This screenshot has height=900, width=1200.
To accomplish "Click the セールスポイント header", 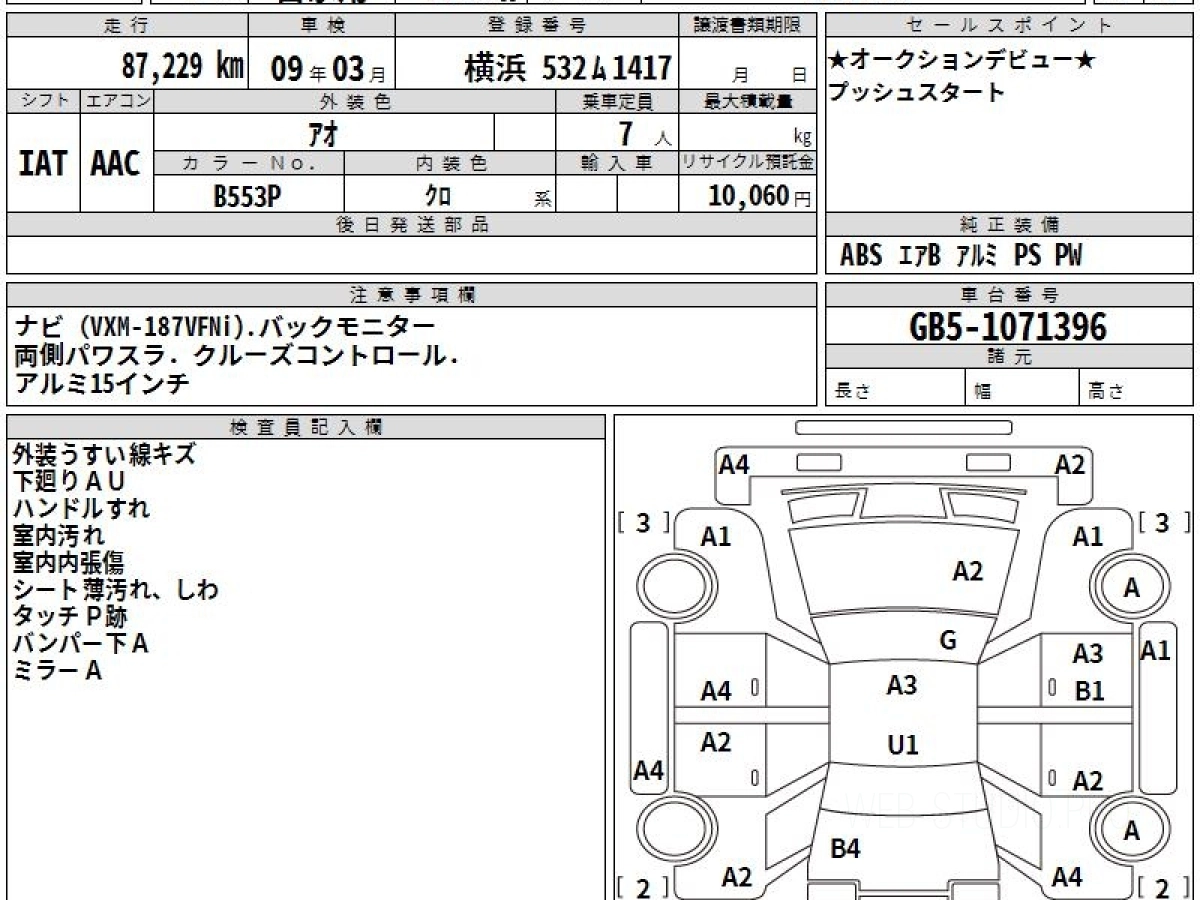I will [1009, 26].
